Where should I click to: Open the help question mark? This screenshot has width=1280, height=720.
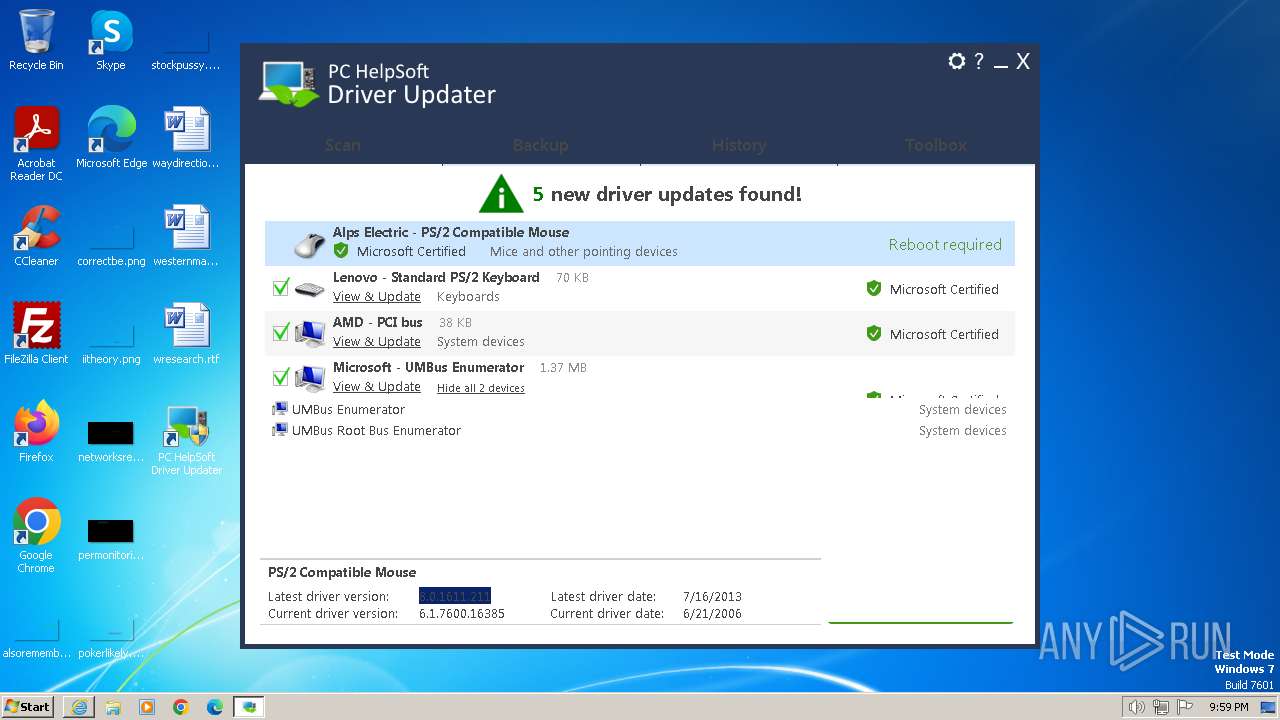coord(979,61)
